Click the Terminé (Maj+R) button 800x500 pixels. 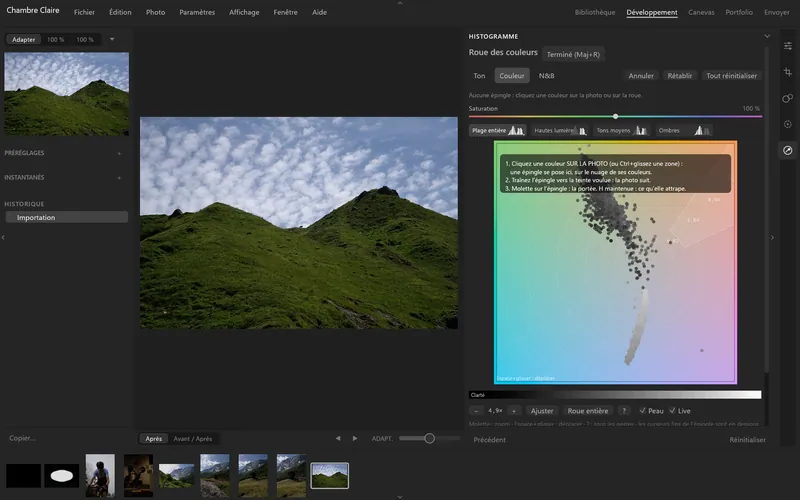[573, 54]
